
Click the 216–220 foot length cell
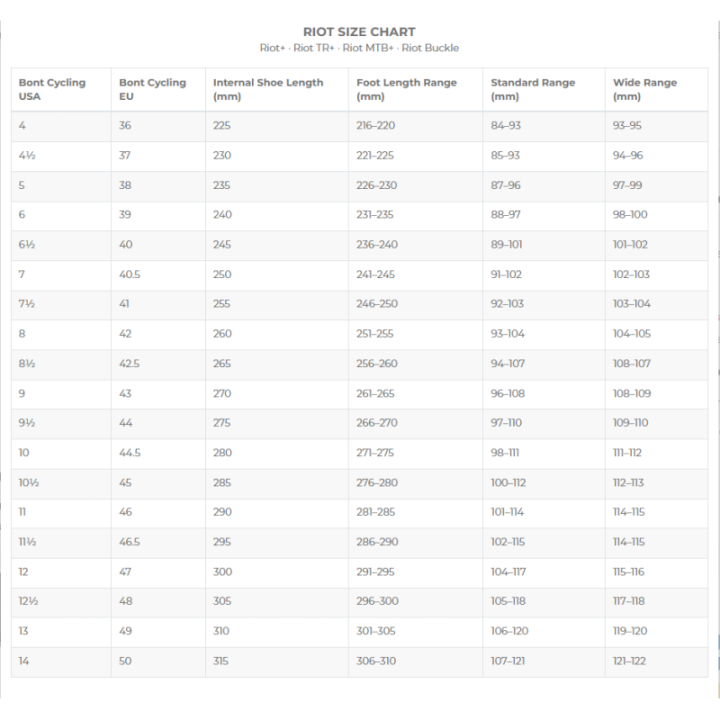416,126
